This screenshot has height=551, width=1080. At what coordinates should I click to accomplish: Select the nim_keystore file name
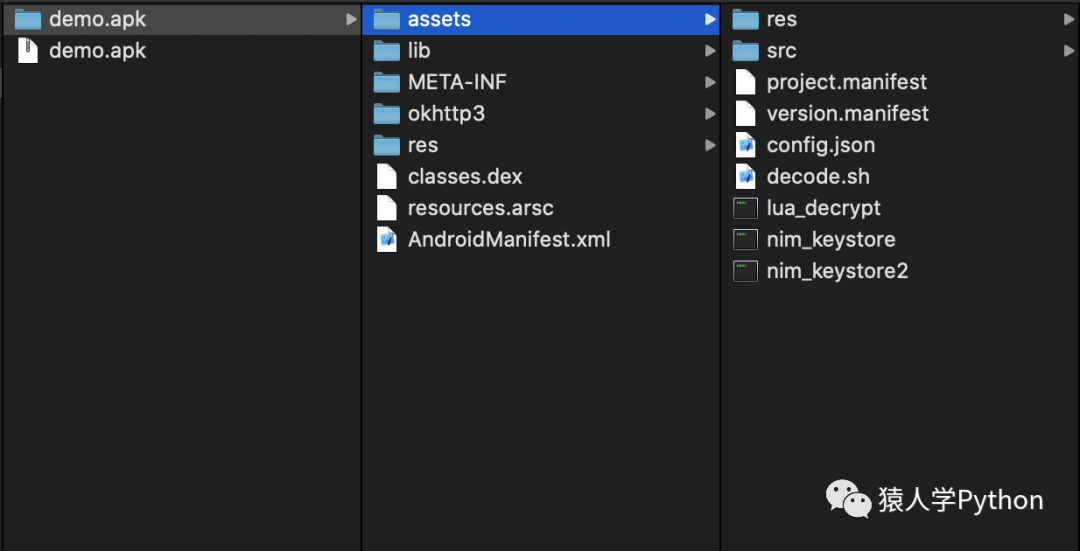point(831,240)
